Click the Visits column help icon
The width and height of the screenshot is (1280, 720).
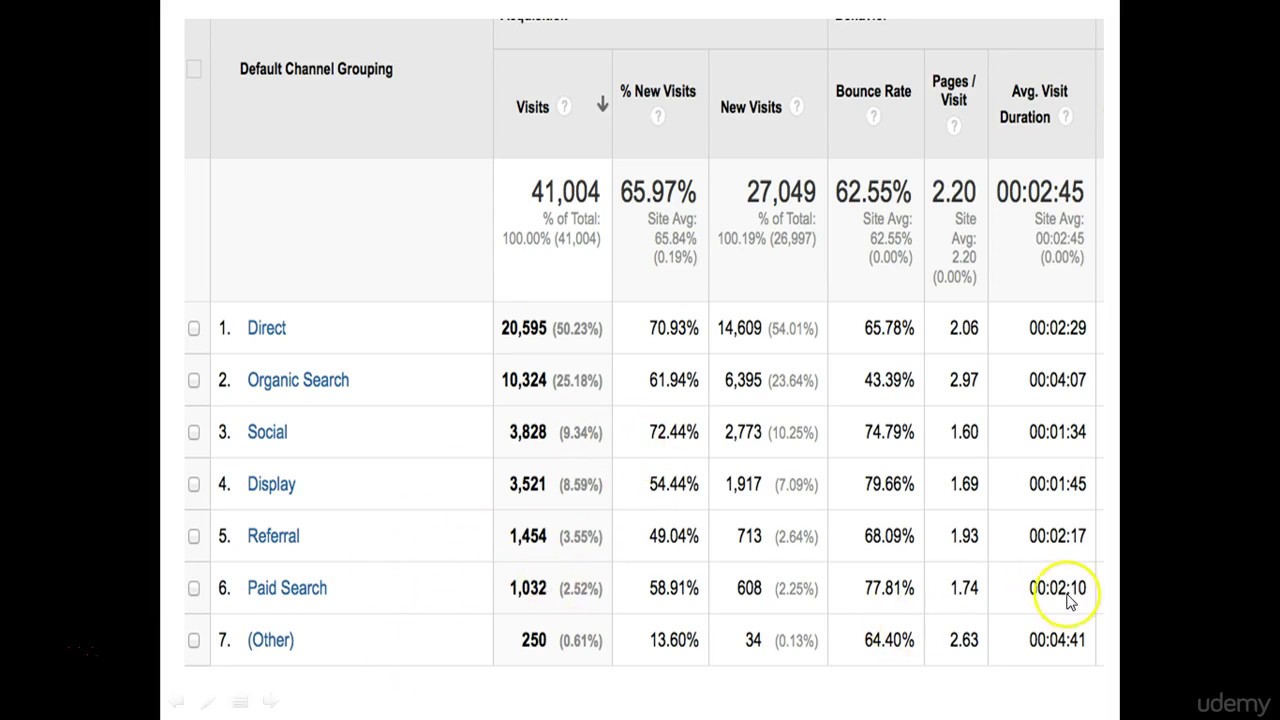(x=564, y=107)
